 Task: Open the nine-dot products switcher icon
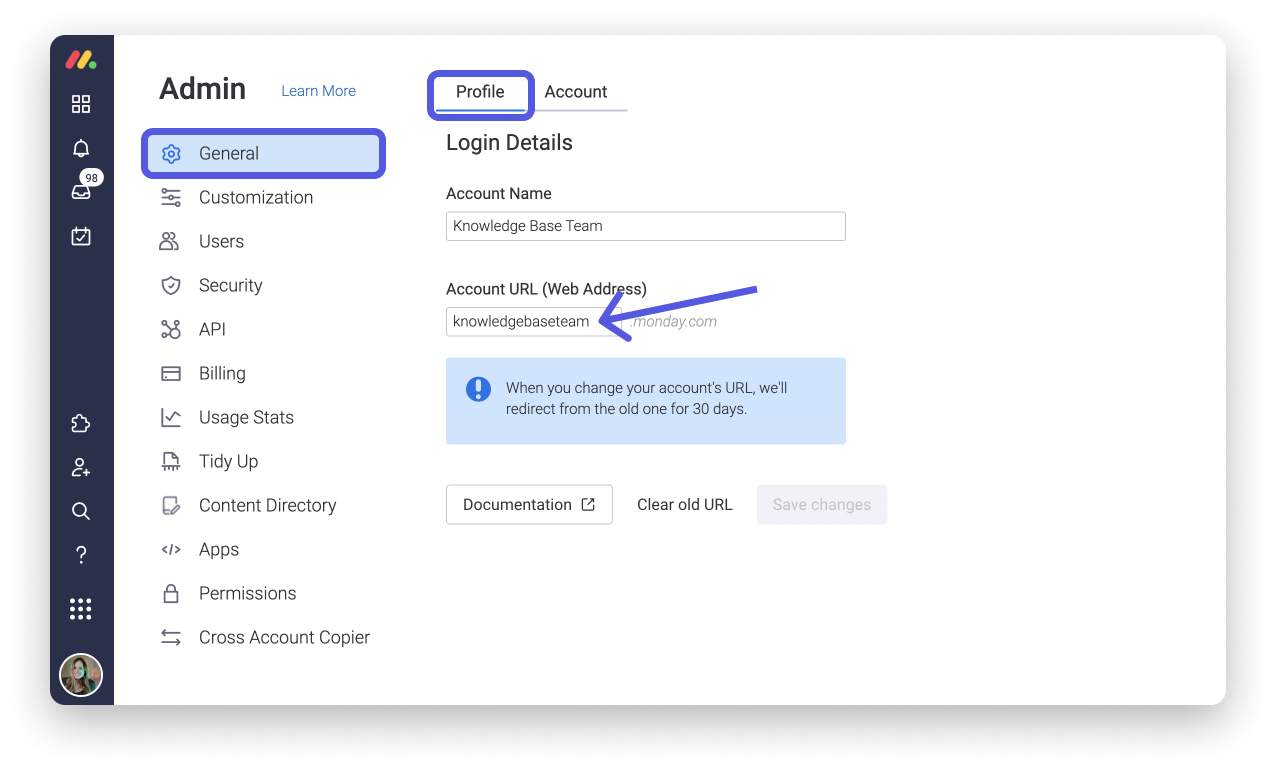pos(81,608)
